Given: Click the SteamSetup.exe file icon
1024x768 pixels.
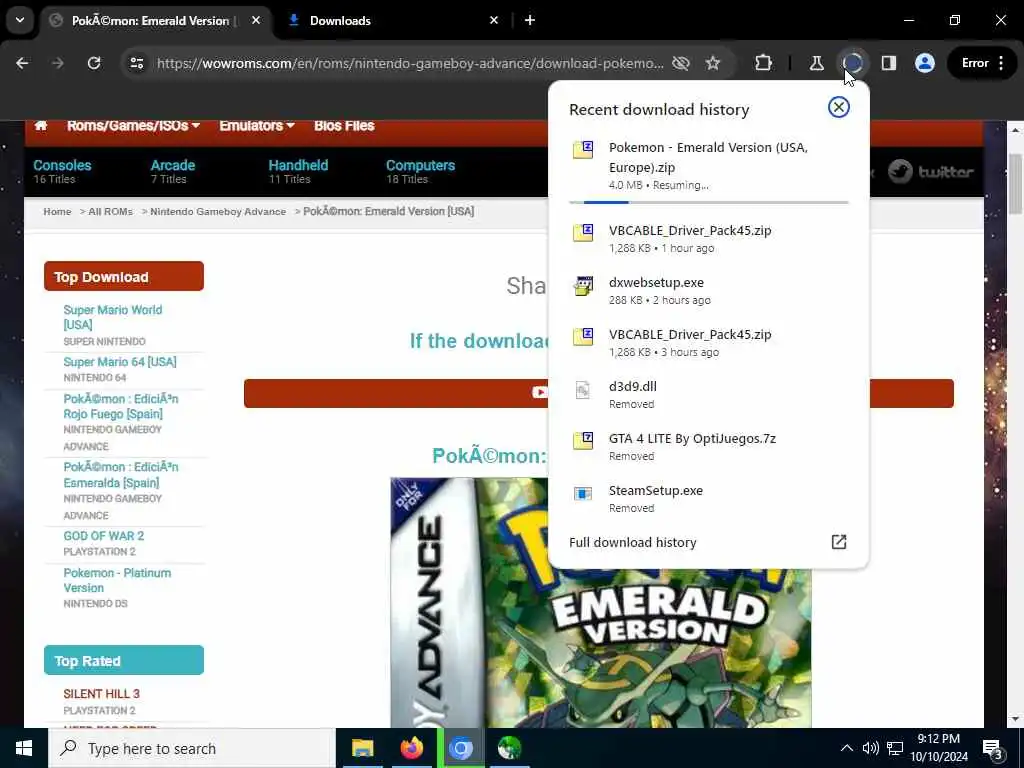Looking at the screenshot, I should tap(583, 493).
